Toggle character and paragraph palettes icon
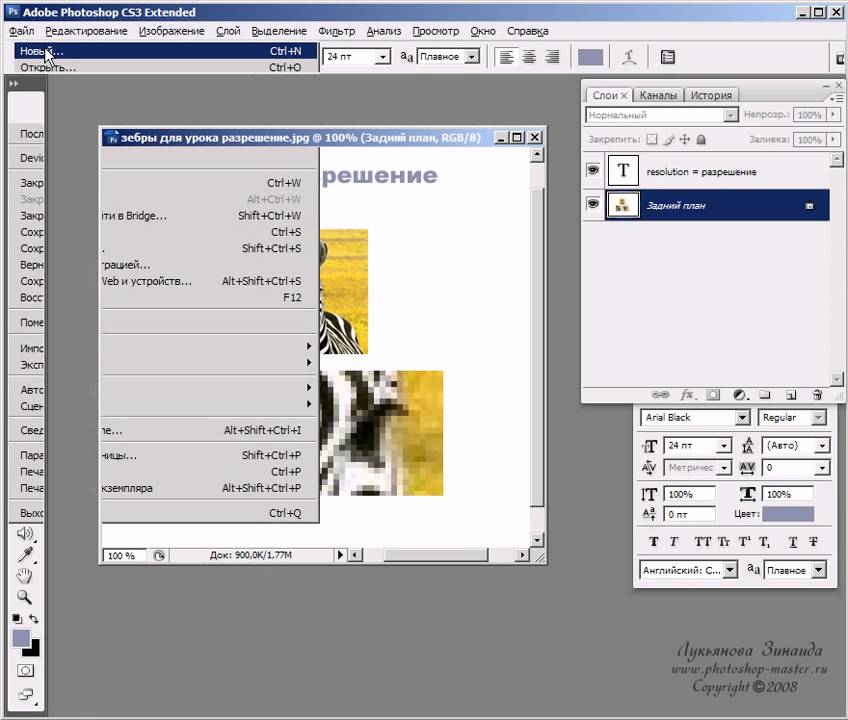 tap(668, 57)
